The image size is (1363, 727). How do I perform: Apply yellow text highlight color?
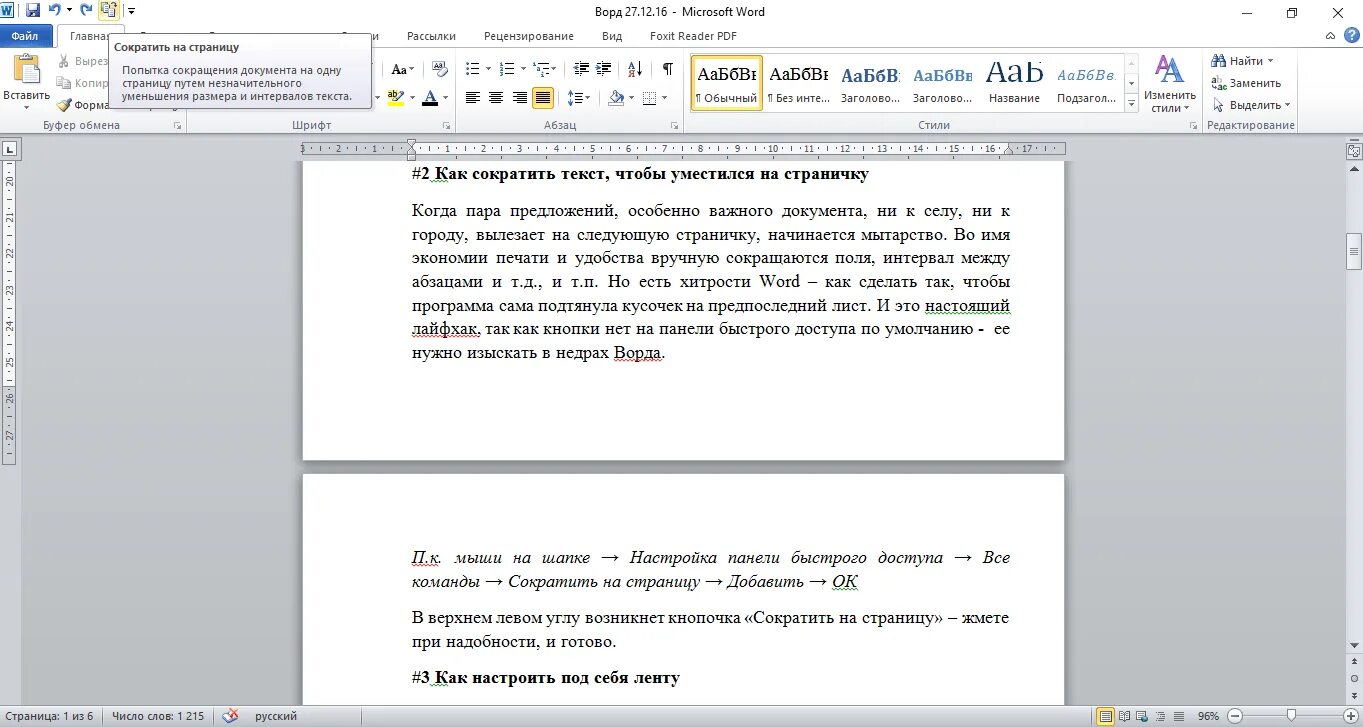(395, 97)
